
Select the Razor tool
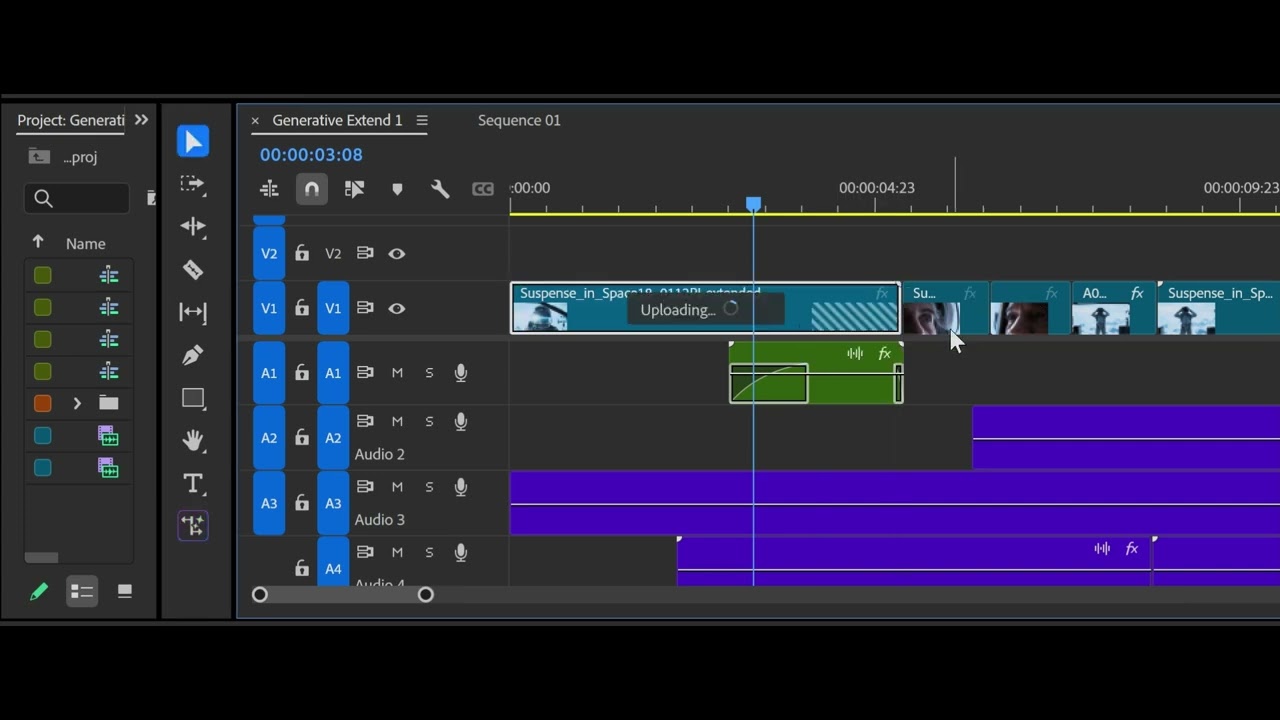(193, 270)
